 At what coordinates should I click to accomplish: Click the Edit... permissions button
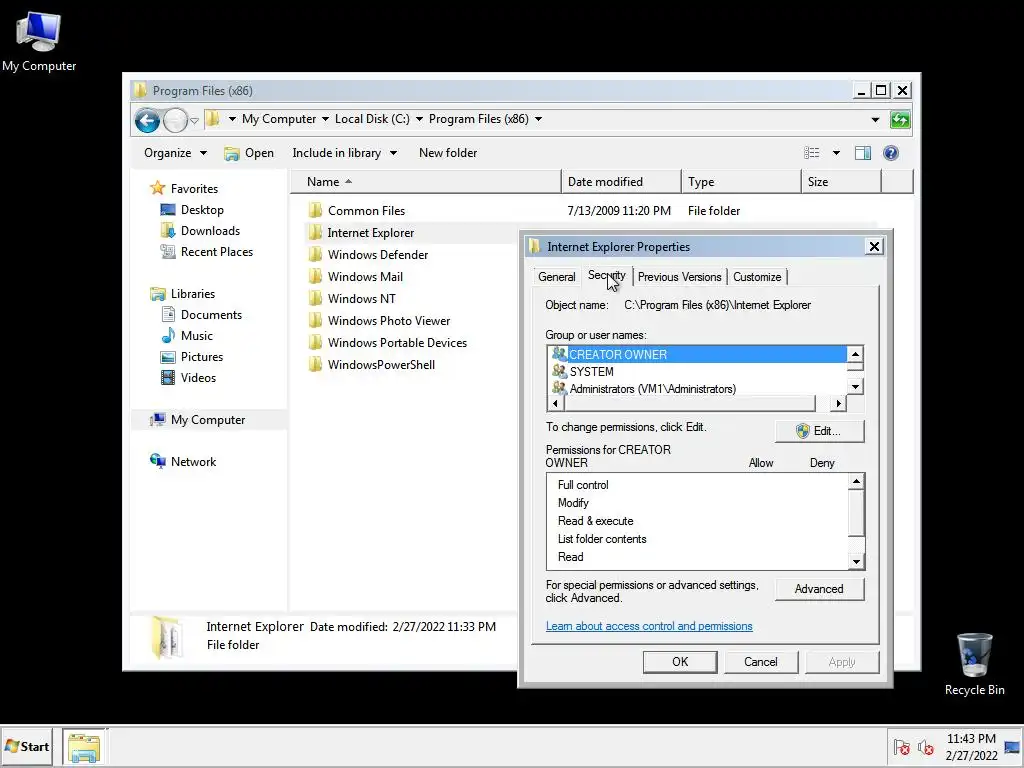pyautogui.click(x=820, y=431)
